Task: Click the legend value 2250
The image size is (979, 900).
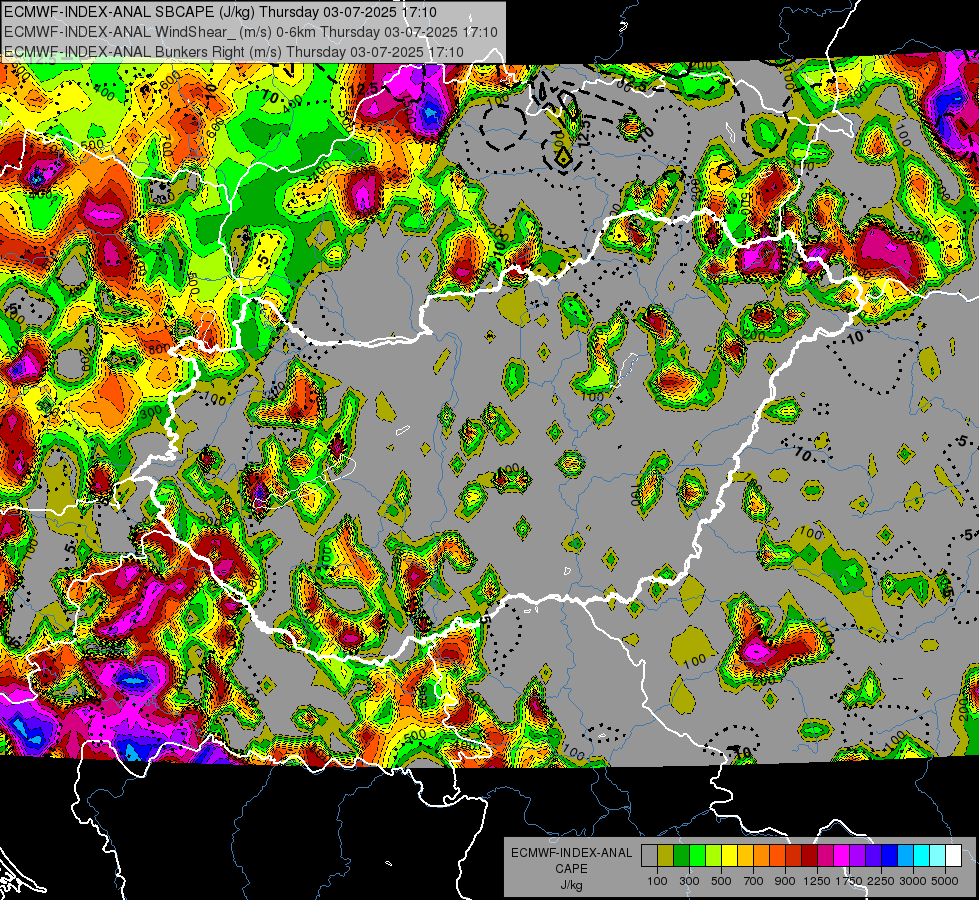Action: [x=880, y=881]
